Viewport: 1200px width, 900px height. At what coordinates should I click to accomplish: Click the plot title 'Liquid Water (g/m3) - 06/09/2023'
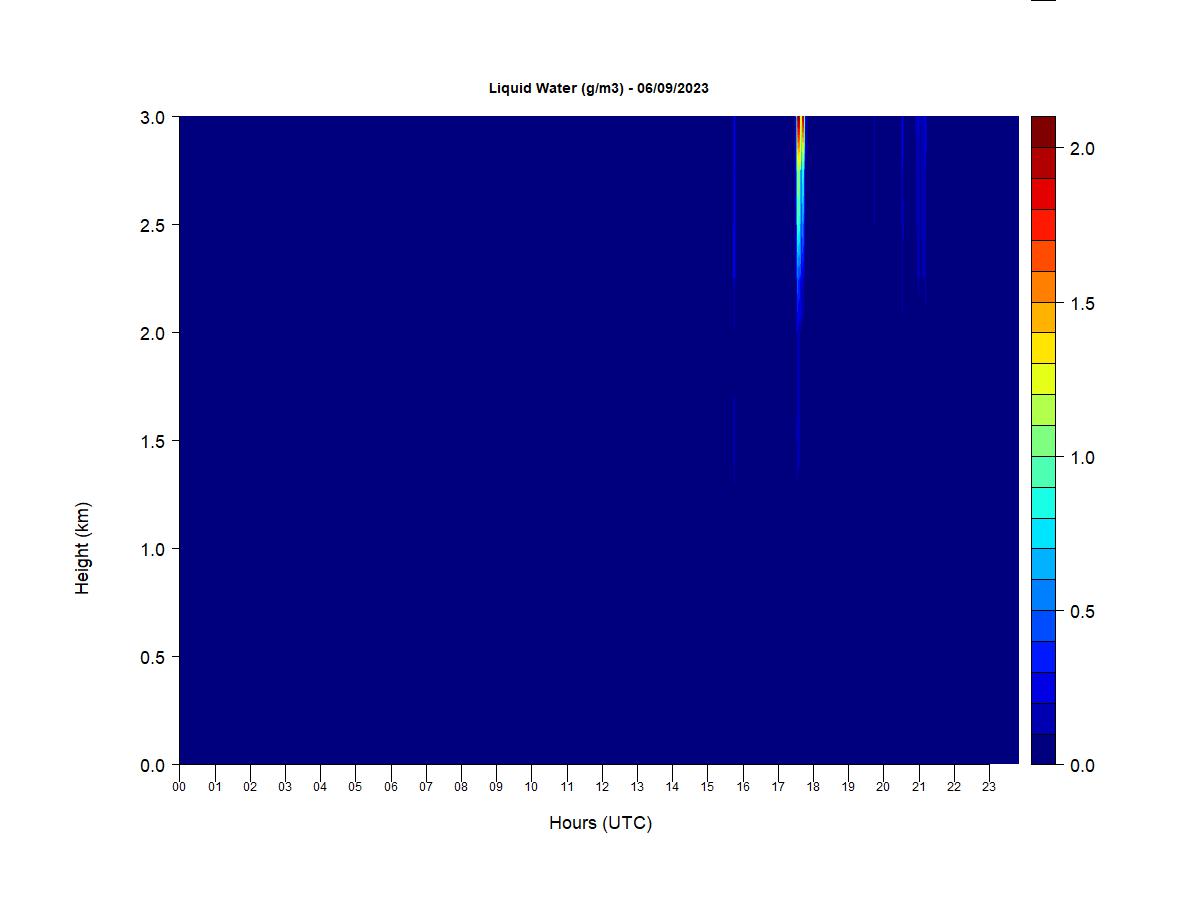pyautogui.click(x=598, y=88)
